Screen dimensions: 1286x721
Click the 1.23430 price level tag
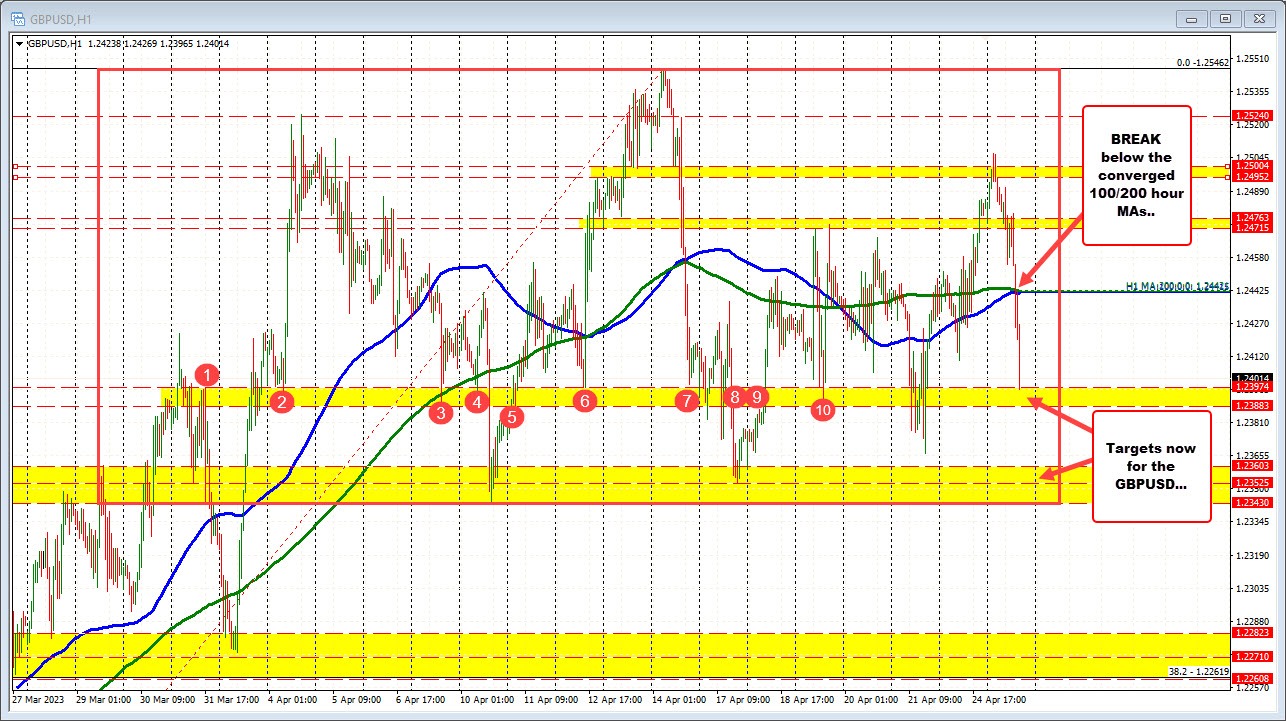coord(1254,502)
